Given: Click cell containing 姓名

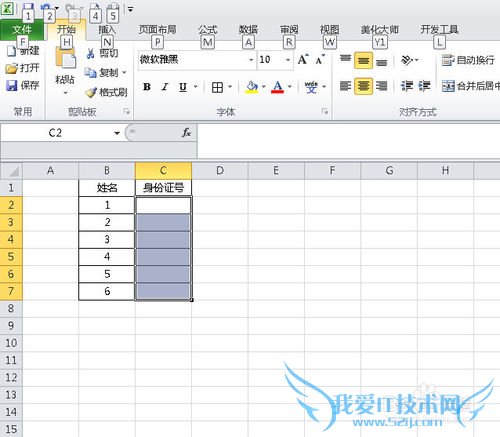Looking at the screenshot, I should pyautogui.click(x=107, y=188).
